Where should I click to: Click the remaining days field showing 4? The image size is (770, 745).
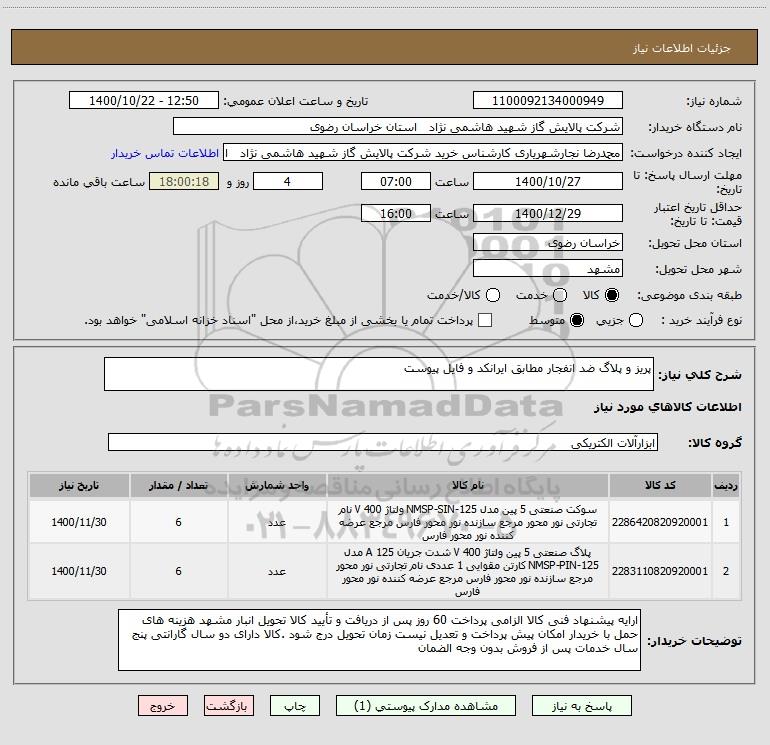coord(288,181)
